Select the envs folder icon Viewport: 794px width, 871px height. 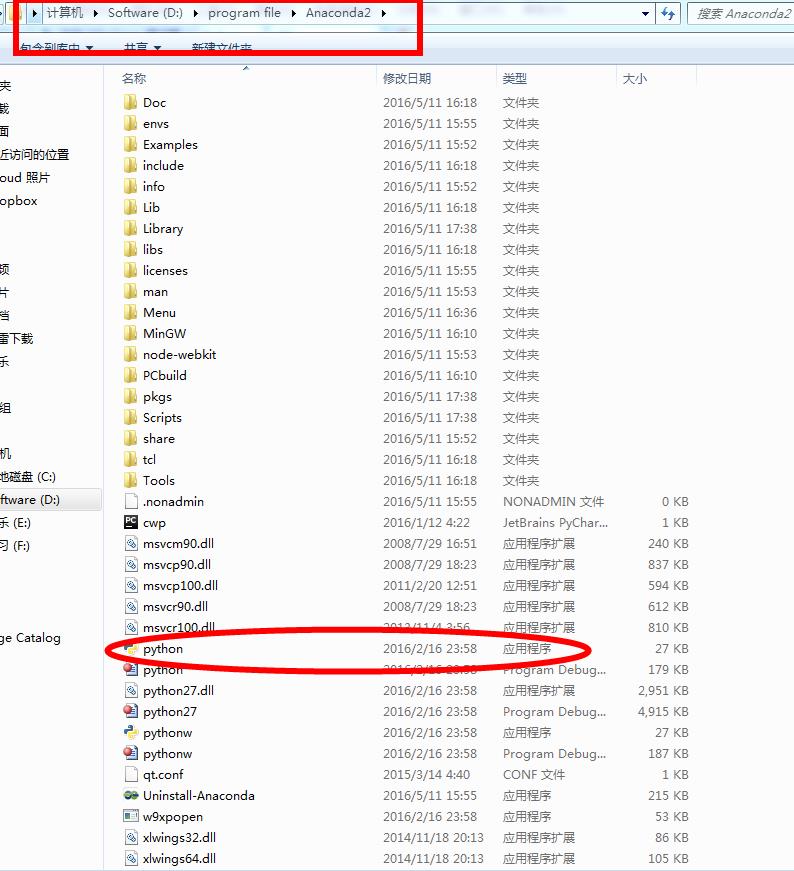(x=131, y=123)
